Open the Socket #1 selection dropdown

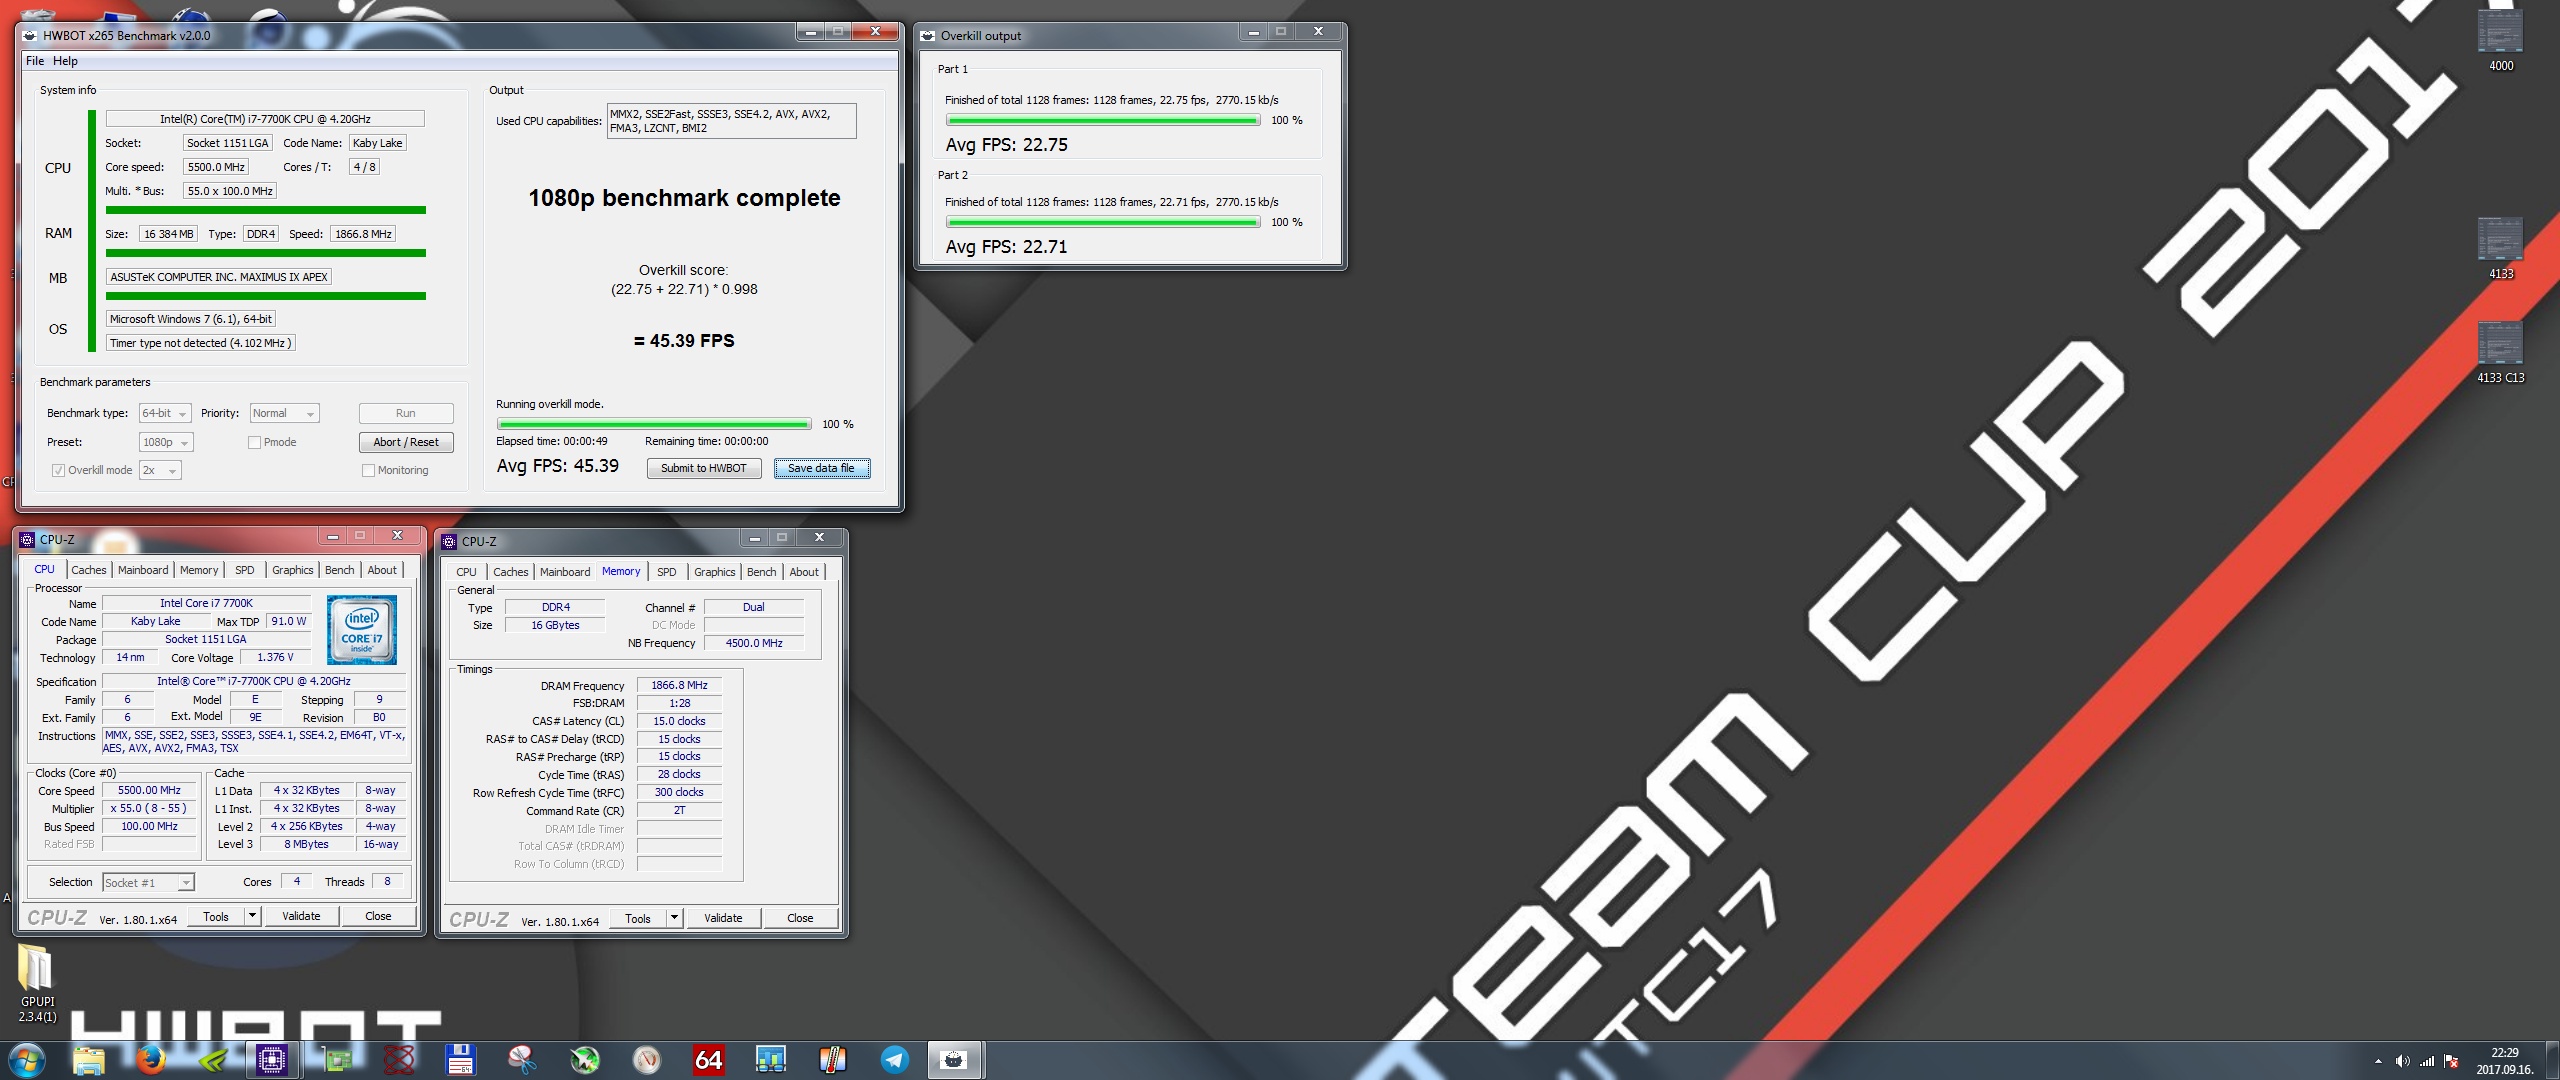click(x=148, y=882)
